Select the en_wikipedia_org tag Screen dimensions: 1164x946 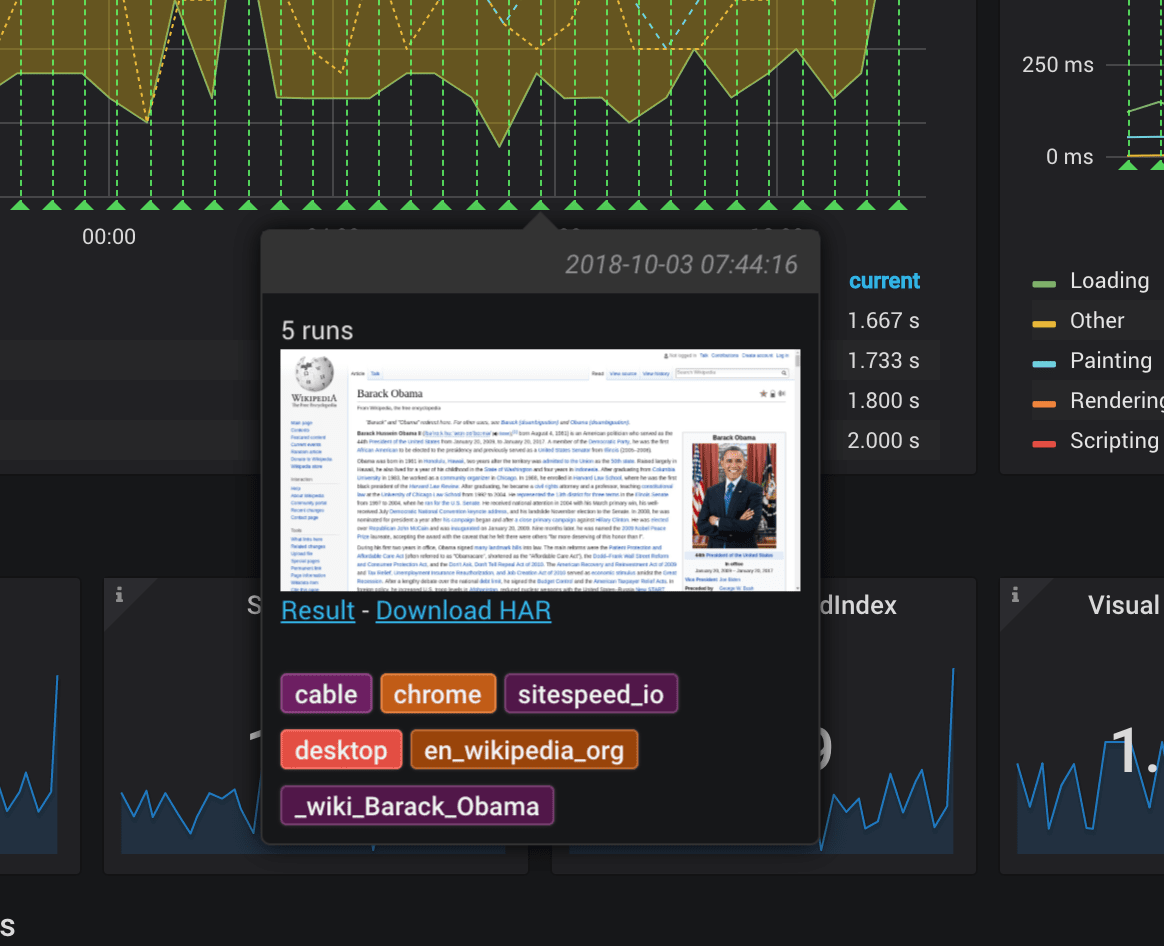tap(524, 750)
